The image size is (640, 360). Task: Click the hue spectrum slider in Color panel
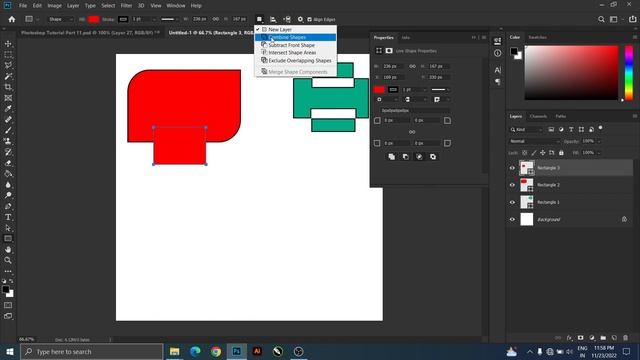(x=629, y=73)
